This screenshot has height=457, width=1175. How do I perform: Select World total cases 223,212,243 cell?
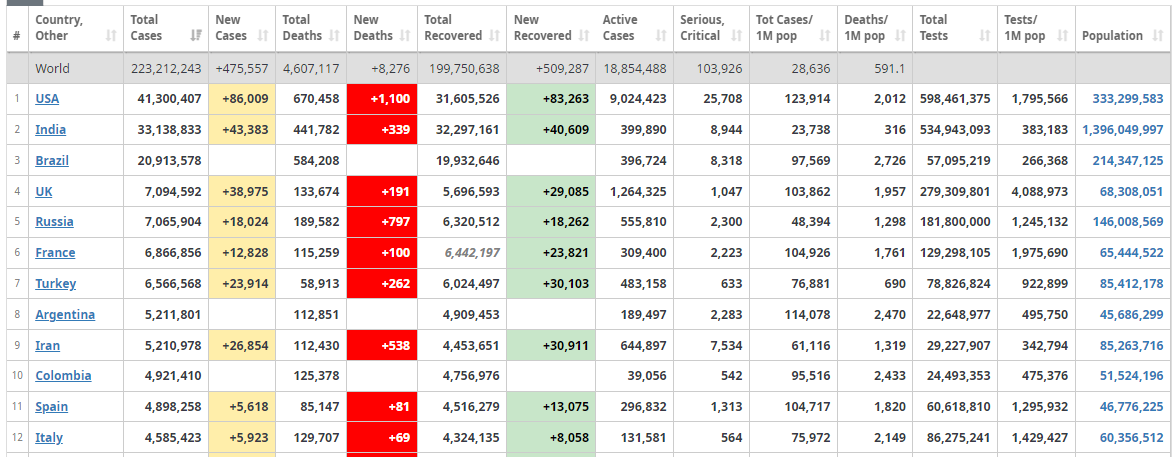[x=166, y=68]
